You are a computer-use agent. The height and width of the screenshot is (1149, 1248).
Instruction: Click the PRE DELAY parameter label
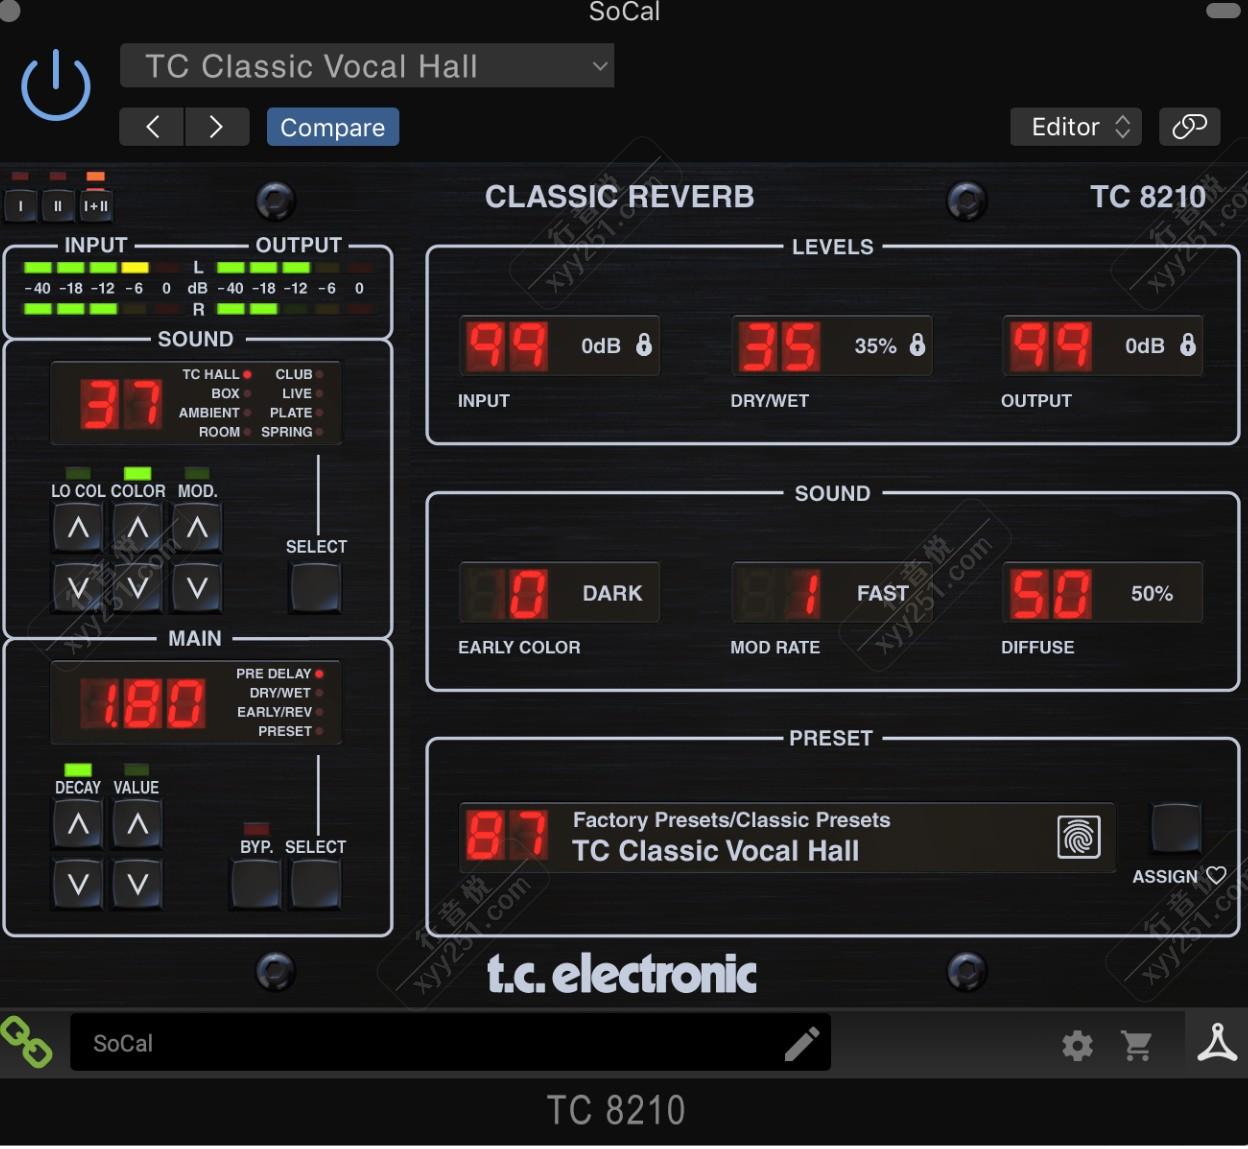274,673
